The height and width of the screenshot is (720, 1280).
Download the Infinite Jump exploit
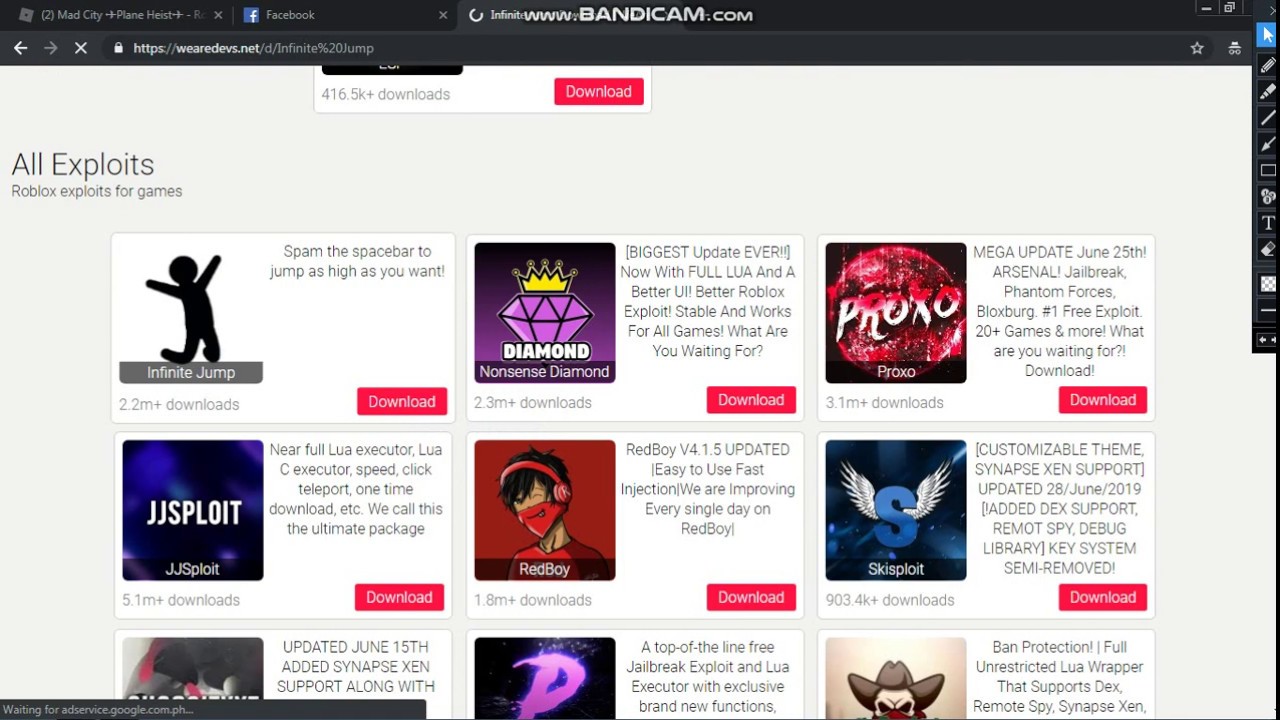point(402,401)
